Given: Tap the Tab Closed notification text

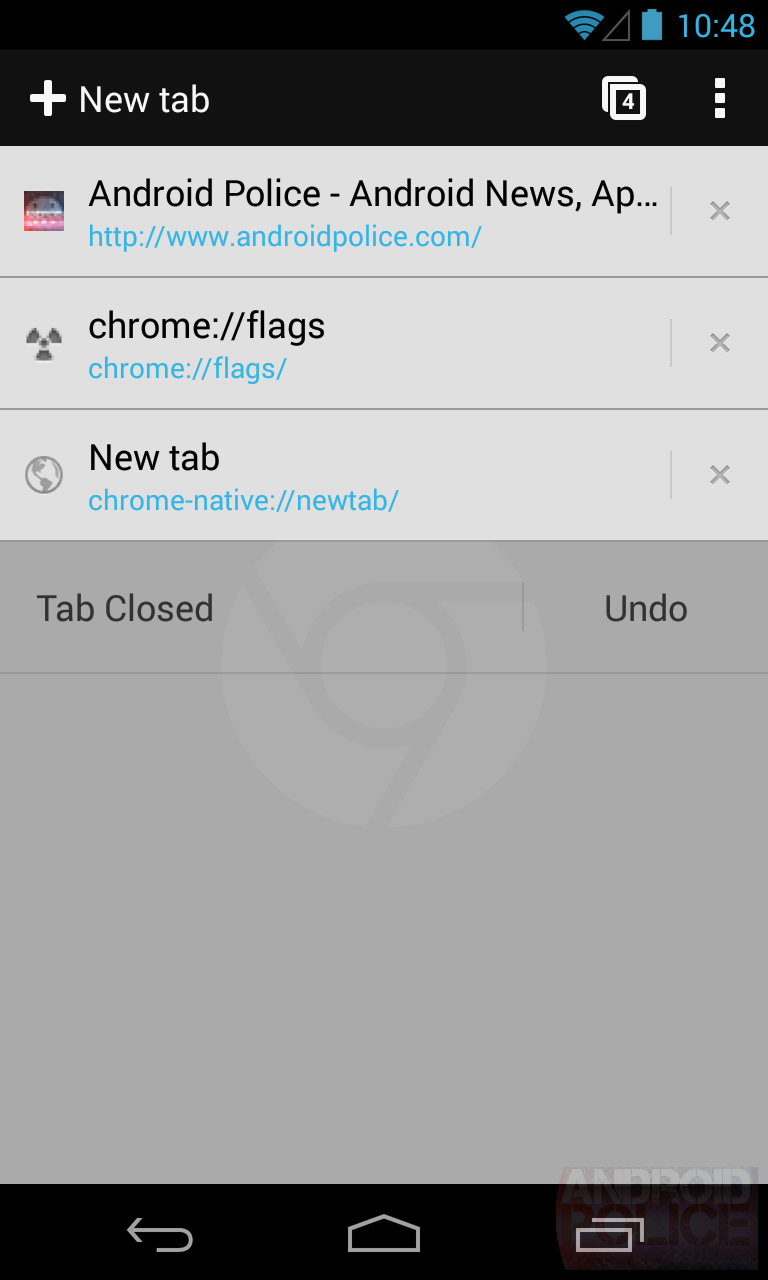Looking at the screenshot, I should (x=125, y=608).
